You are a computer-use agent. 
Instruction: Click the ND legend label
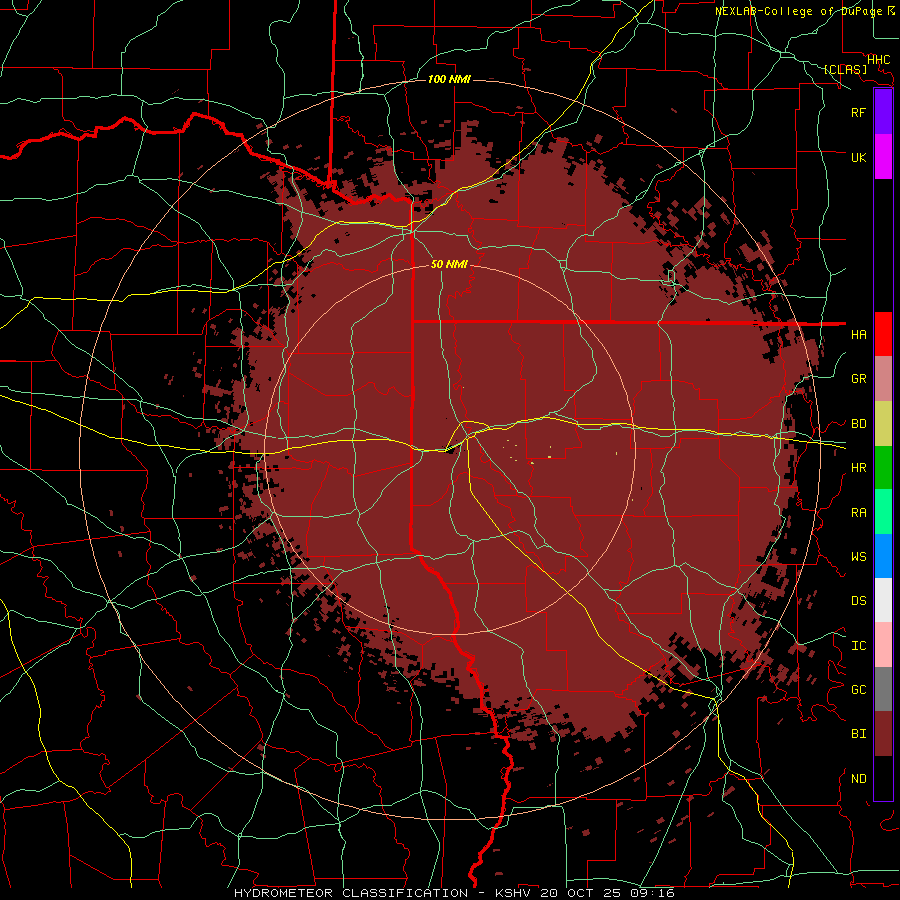coord(858,779)
